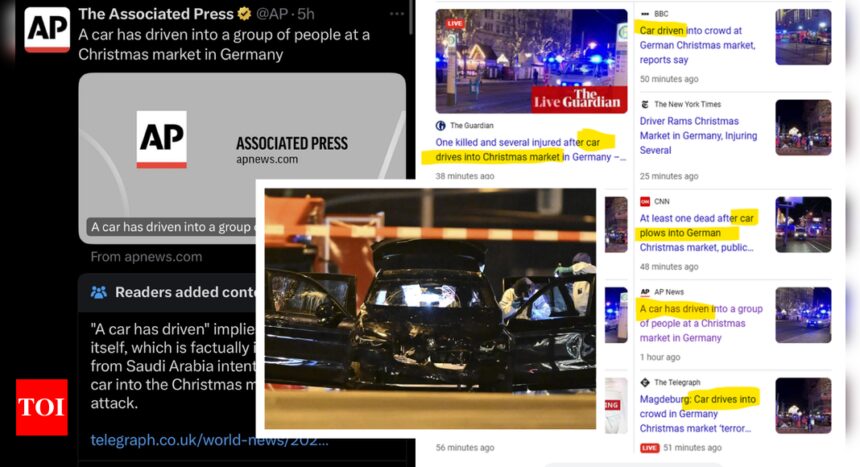Click the BBC source logo

645,14
